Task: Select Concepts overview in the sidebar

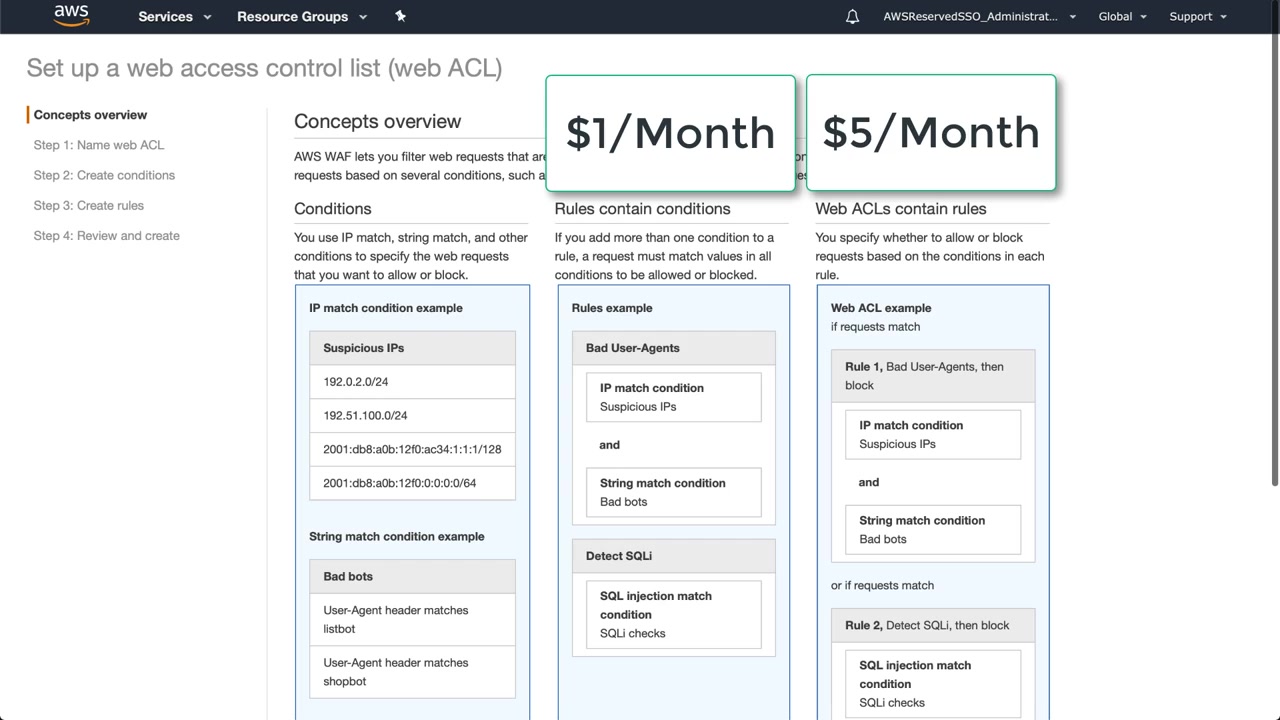Action: [90, 115]
